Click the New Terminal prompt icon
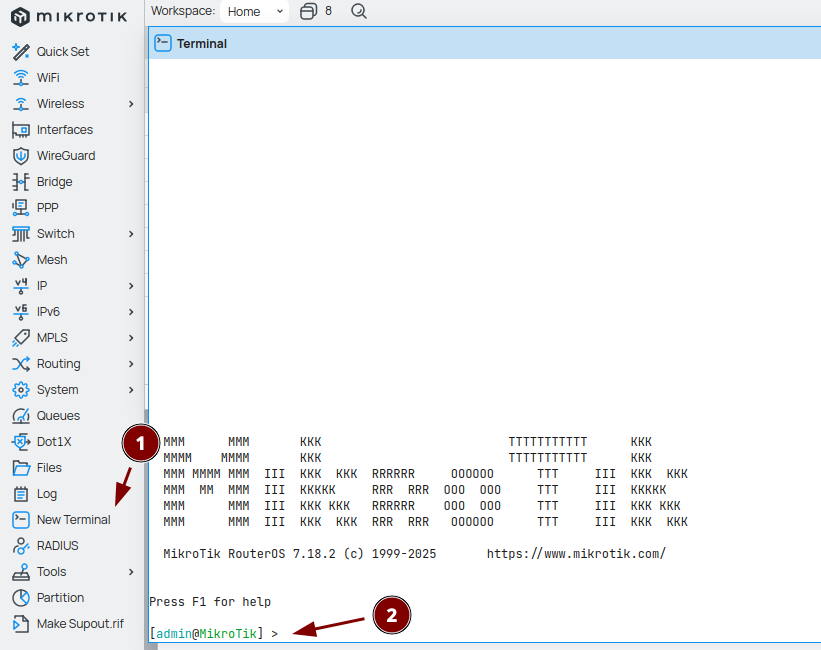This screenshot has width=821, height=650. coord(20,520)
